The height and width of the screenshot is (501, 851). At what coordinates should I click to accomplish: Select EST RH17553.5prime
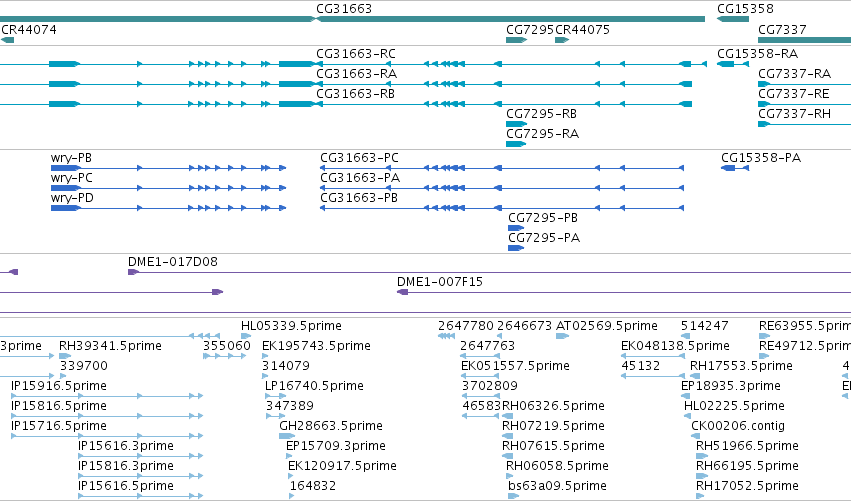coord(741,366)
